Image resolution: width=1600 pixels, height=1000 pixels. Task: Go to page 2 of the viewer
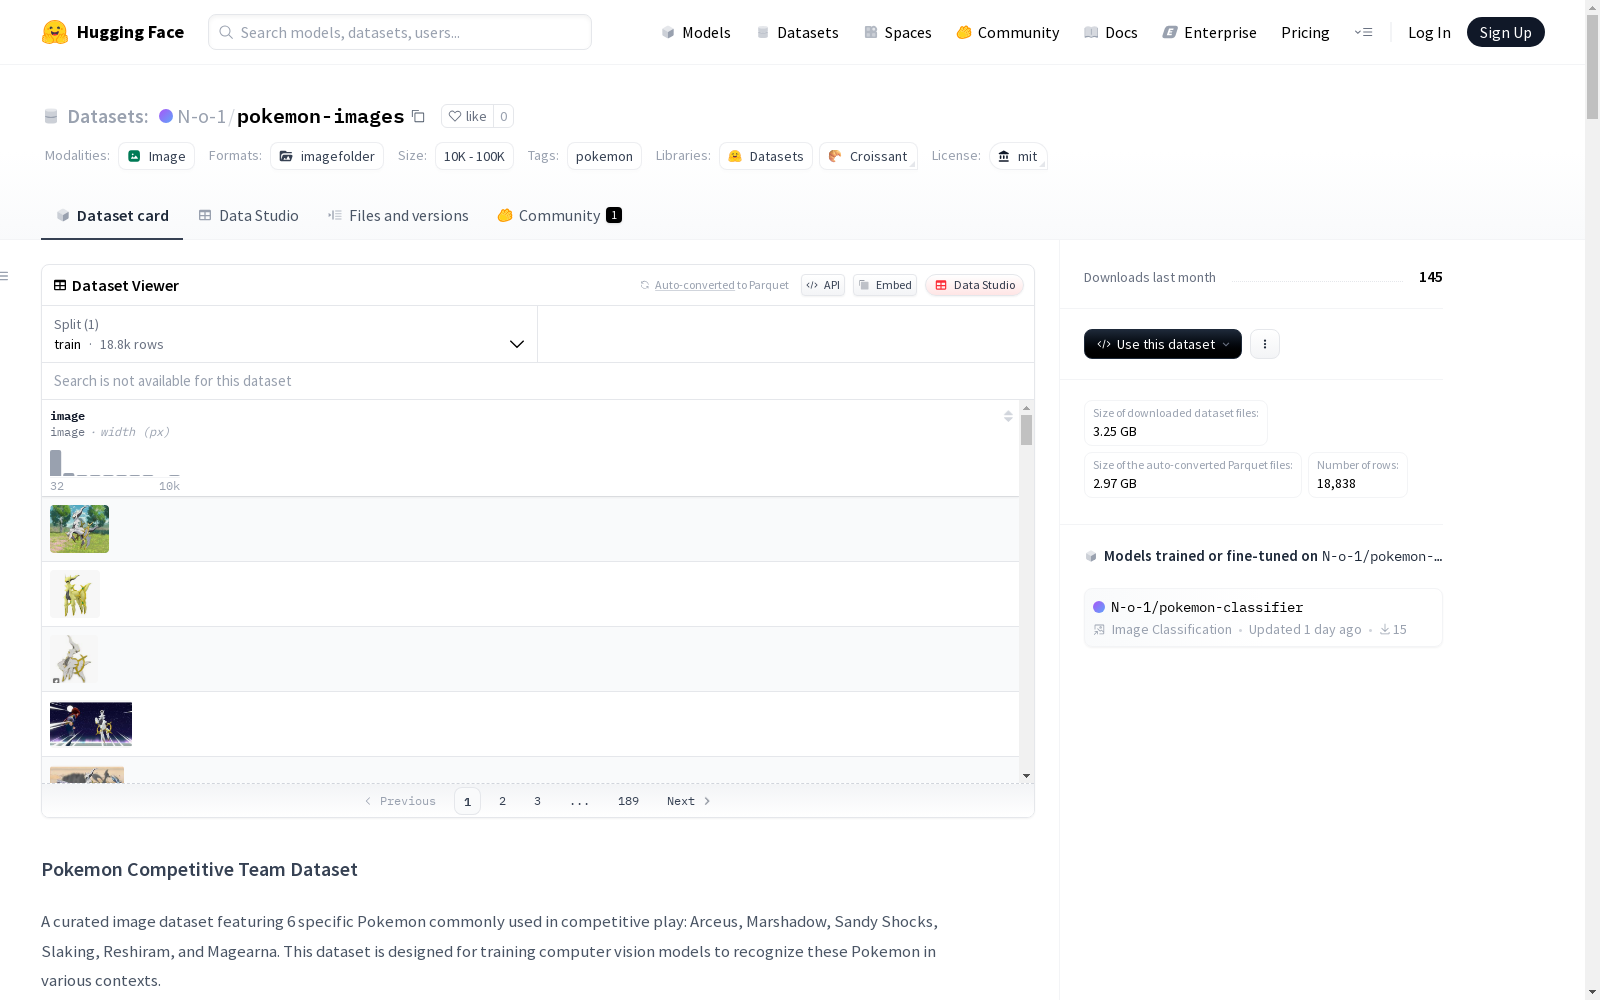(x=502, y=801)
